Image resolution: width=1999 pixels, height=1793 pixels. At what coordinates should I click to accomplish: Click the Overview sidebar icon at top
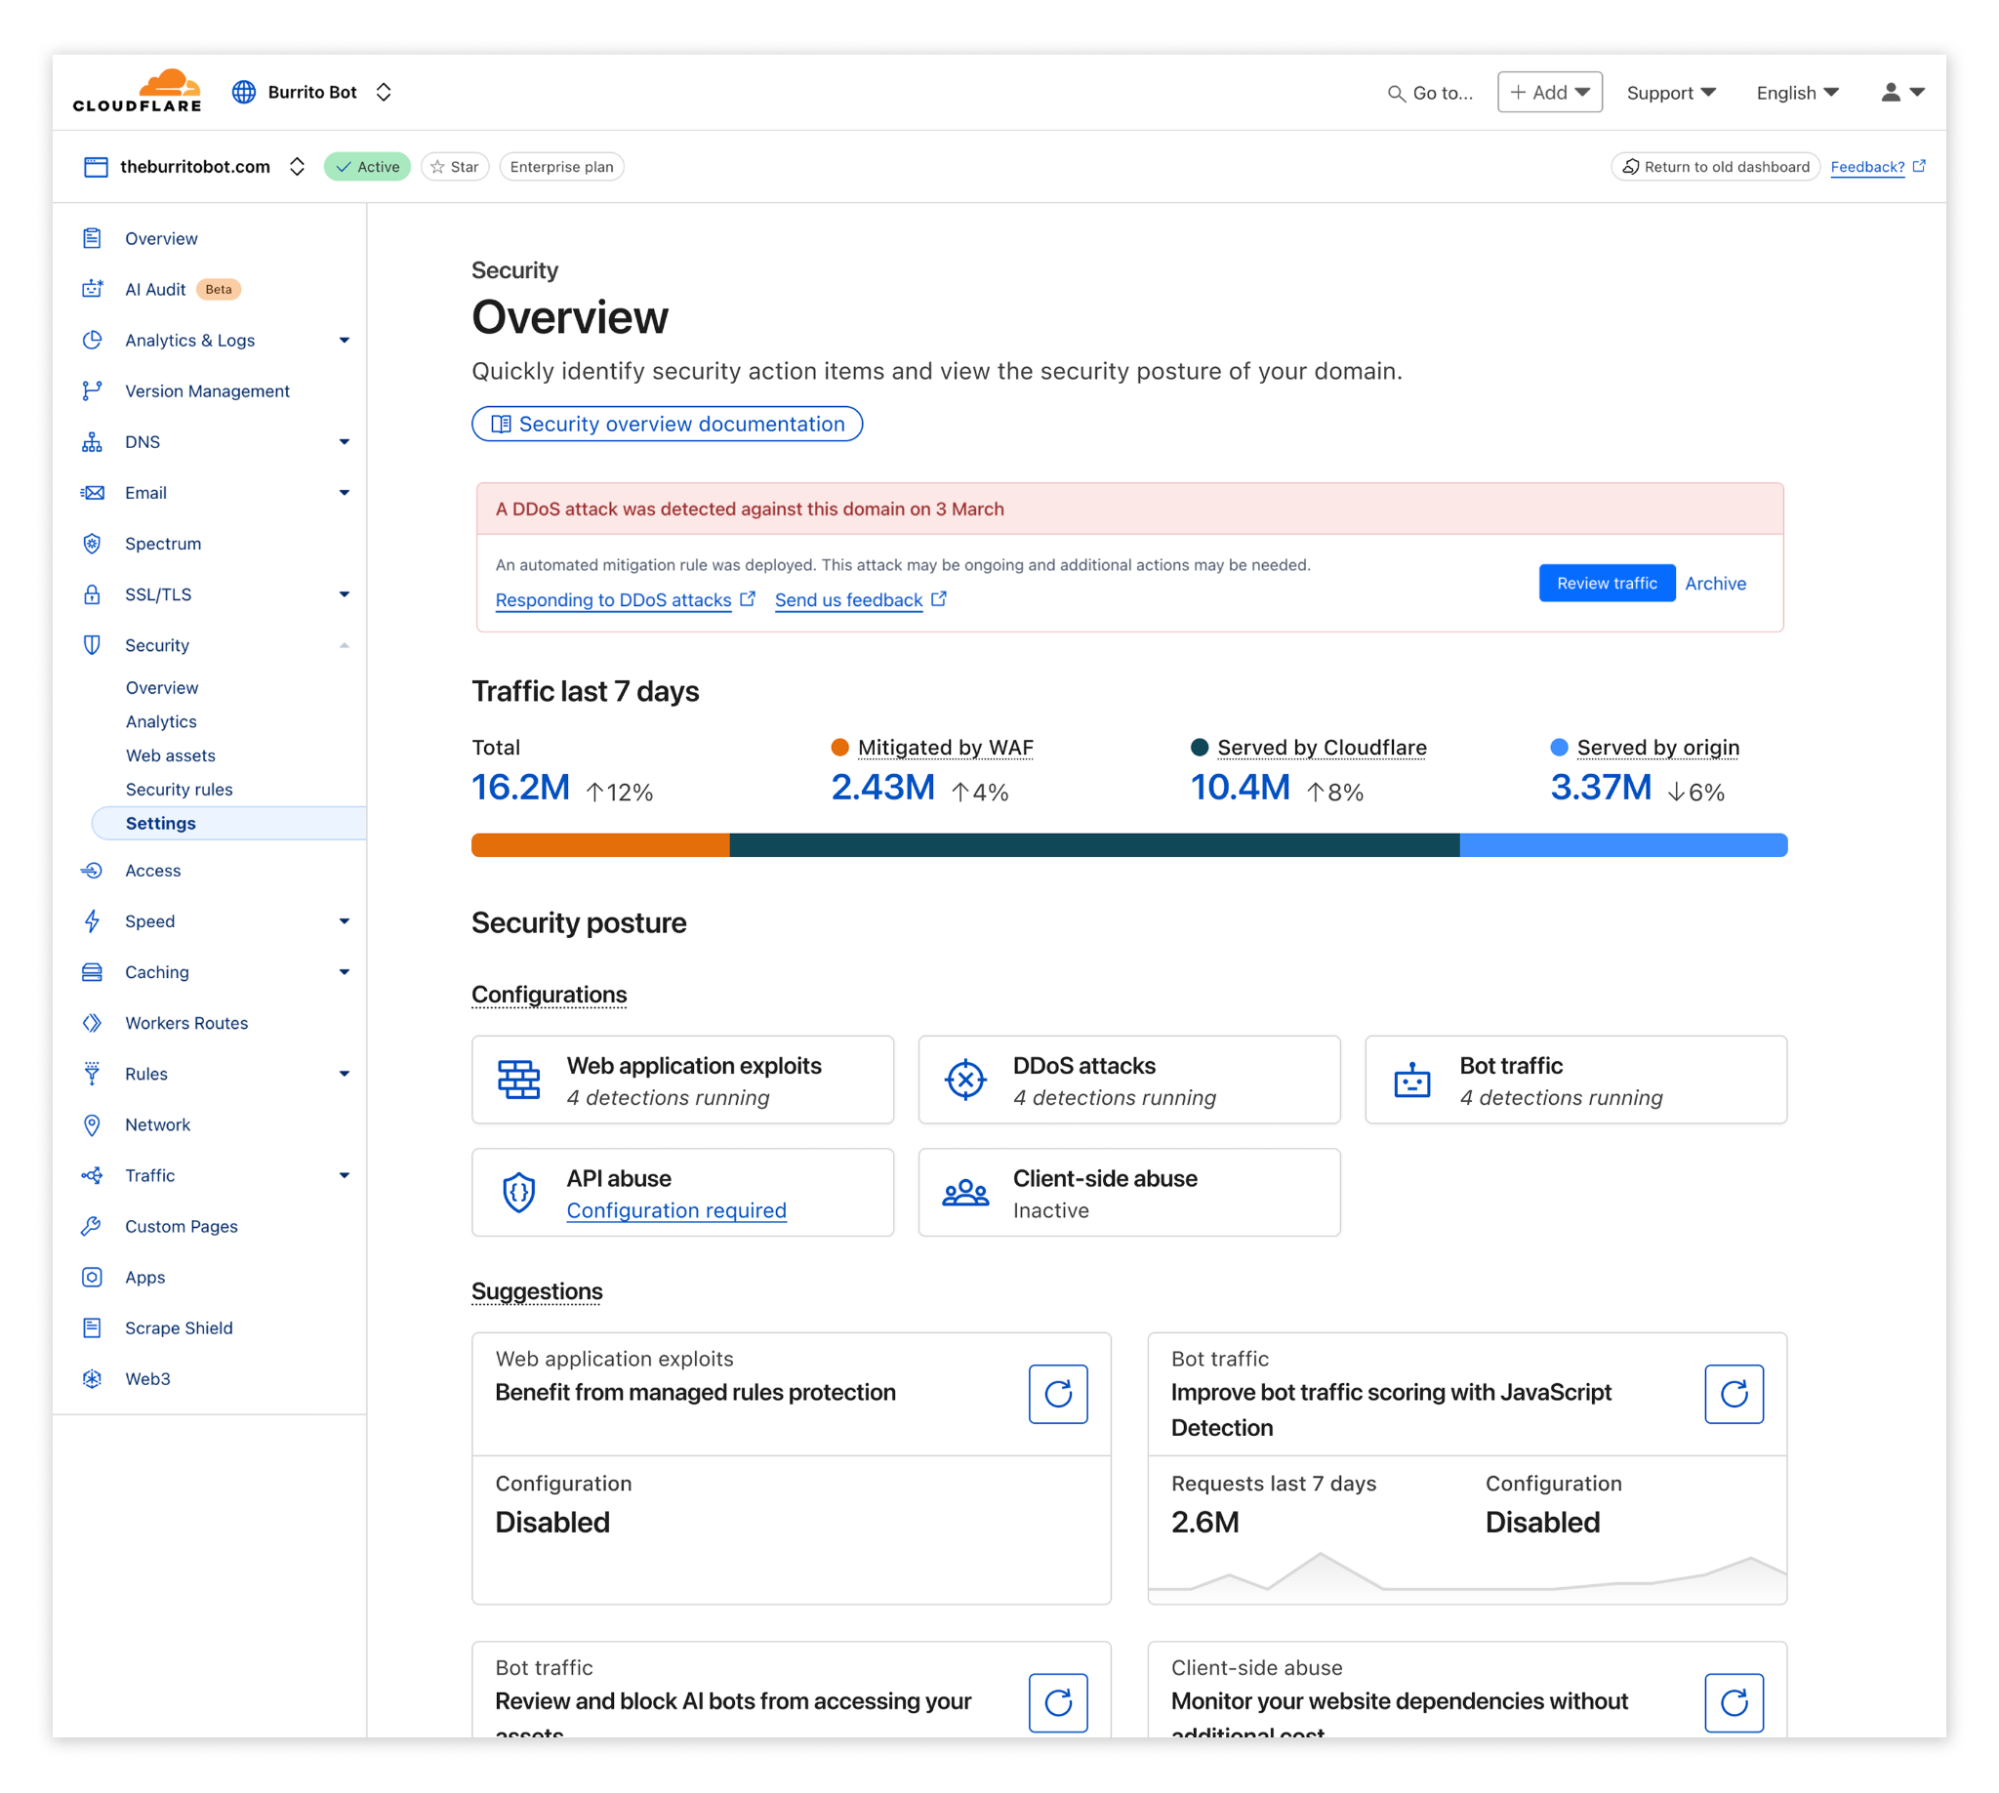point(92,238)
